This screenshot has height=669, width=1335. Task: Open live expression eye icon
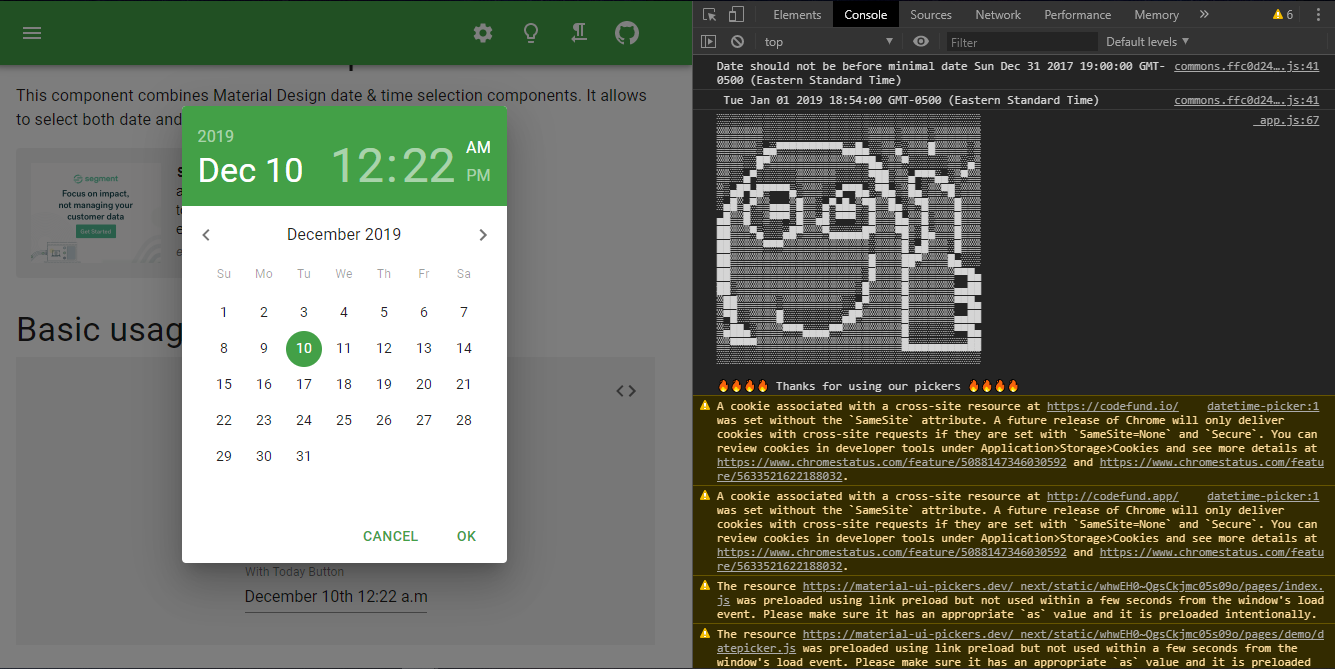pyautogui.click(x=921, y=42)
